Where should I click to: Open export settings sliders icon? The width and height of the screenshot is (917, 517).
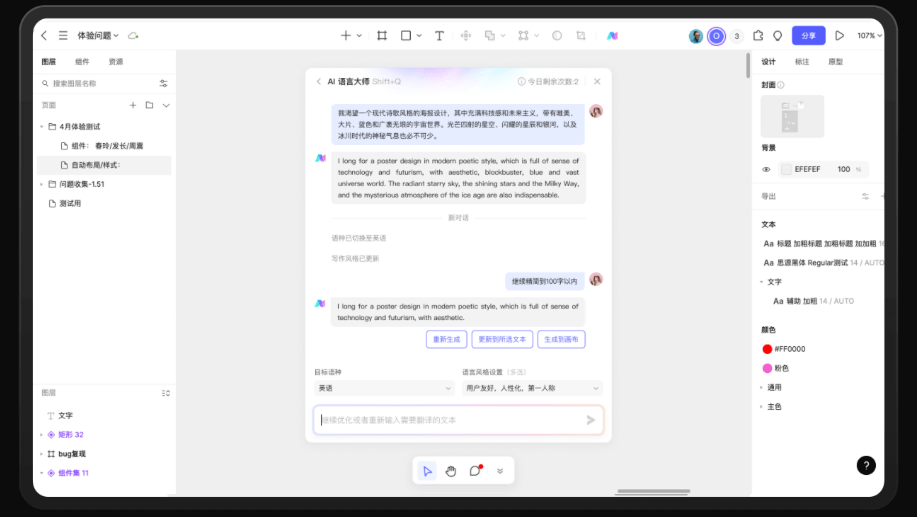tap(865, 197)
